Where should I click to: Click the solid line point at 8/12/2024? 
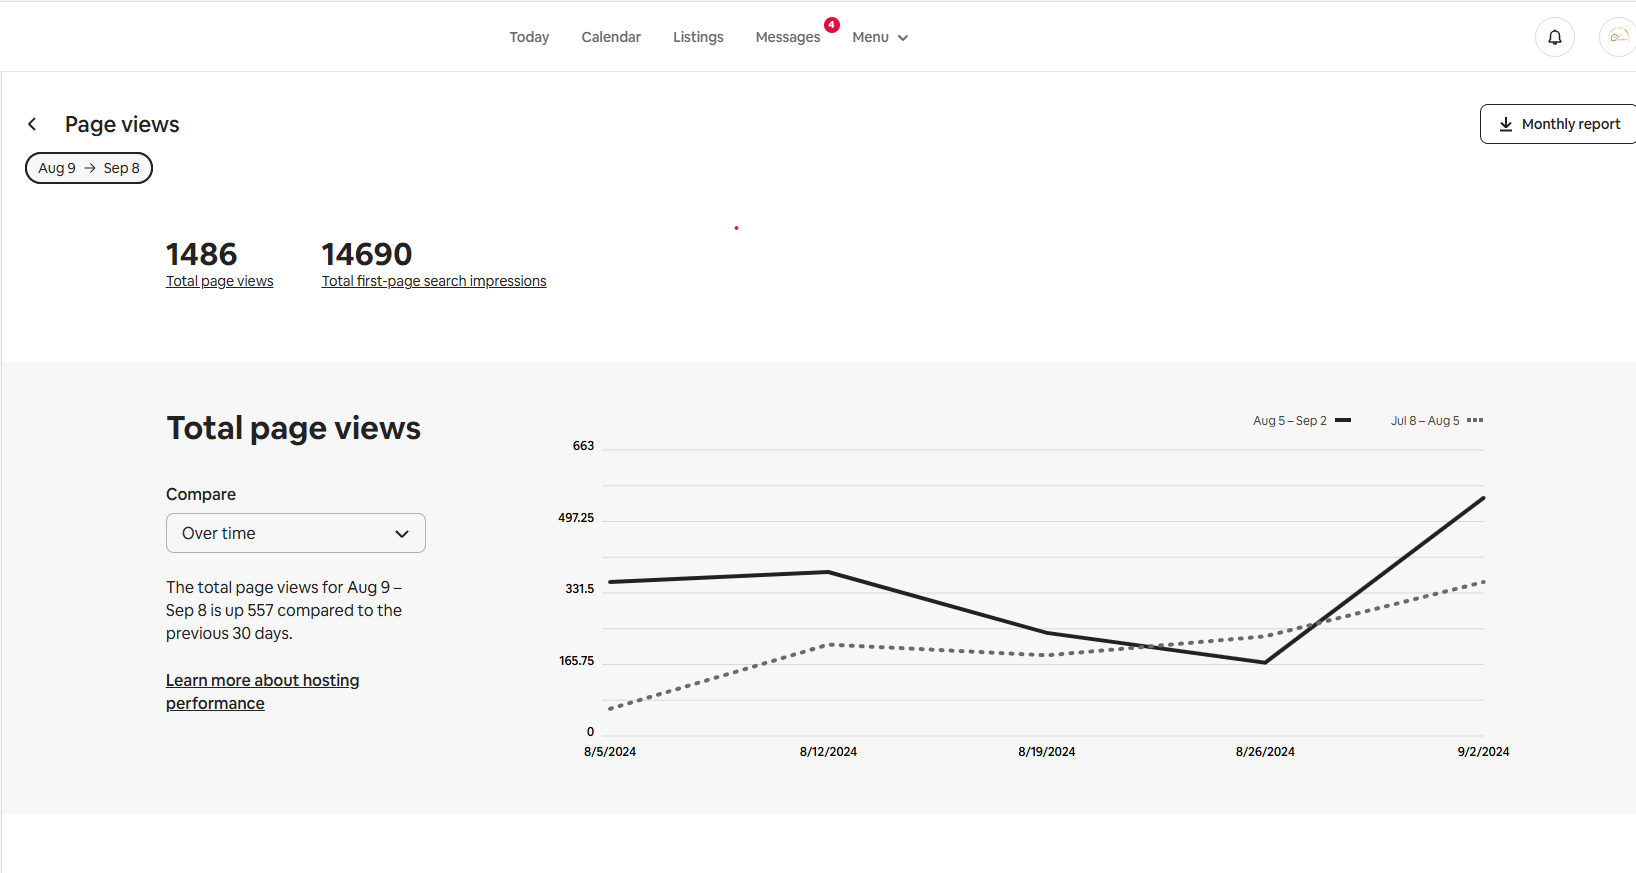(828, 572)
